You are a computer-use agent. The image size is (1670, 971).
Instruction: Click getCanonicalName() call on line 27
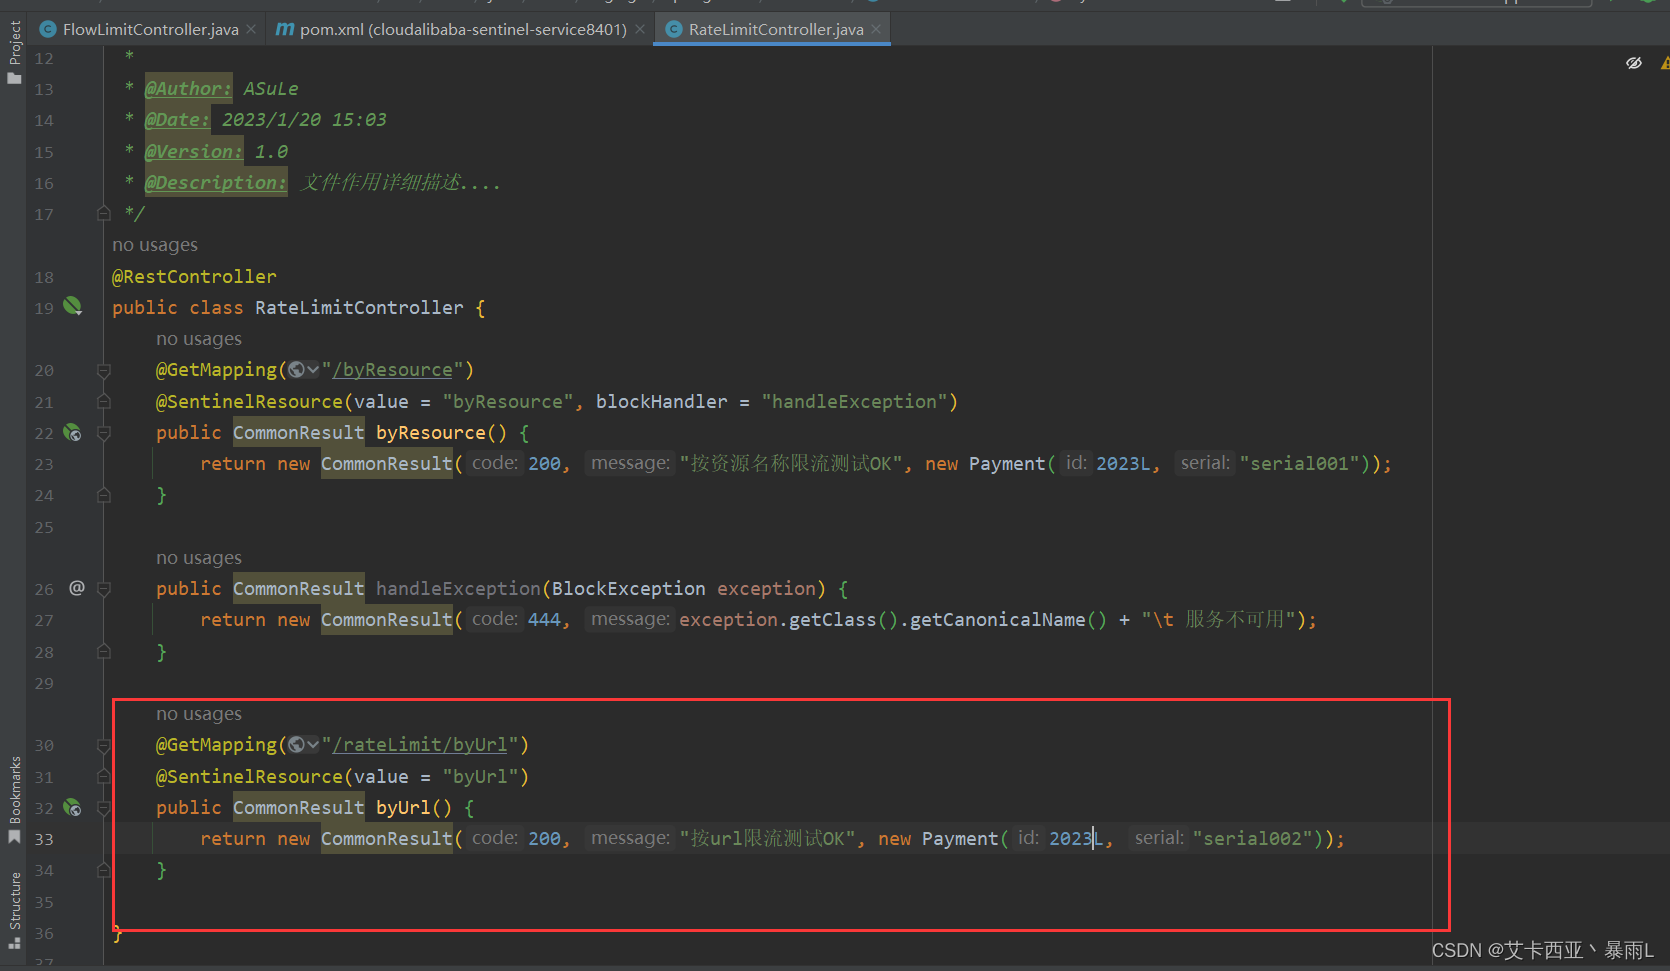pos(1008,620)
